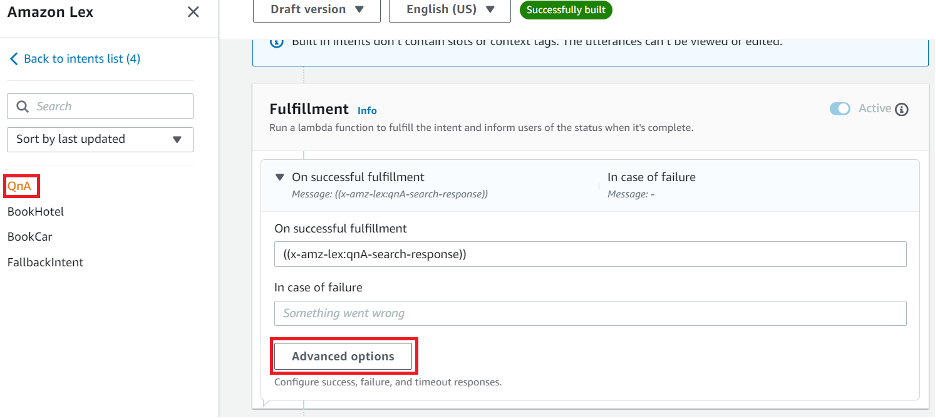Select the BookCar intent
The image size is (936, 418).
[x=30, y=236]
